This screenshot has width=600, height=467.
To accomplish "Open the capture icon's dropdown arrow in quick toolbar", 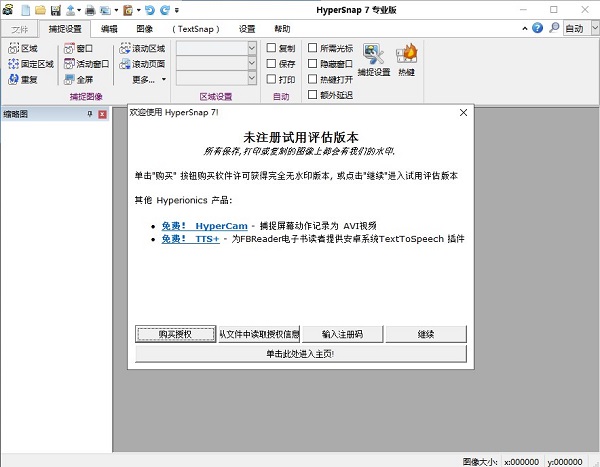I will (116, 10).
